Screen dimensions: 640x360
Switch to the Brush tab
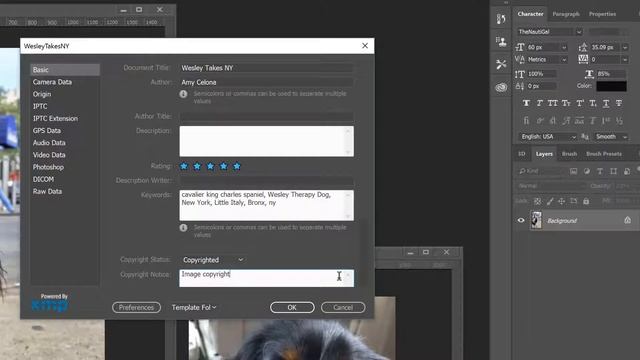[569, 154]
